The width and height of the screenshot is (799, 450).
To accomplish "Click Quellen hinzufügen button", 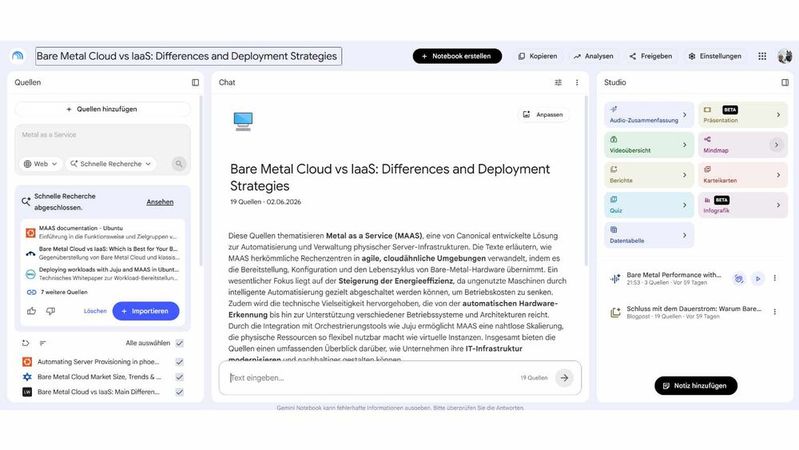I will coord(102,109).
